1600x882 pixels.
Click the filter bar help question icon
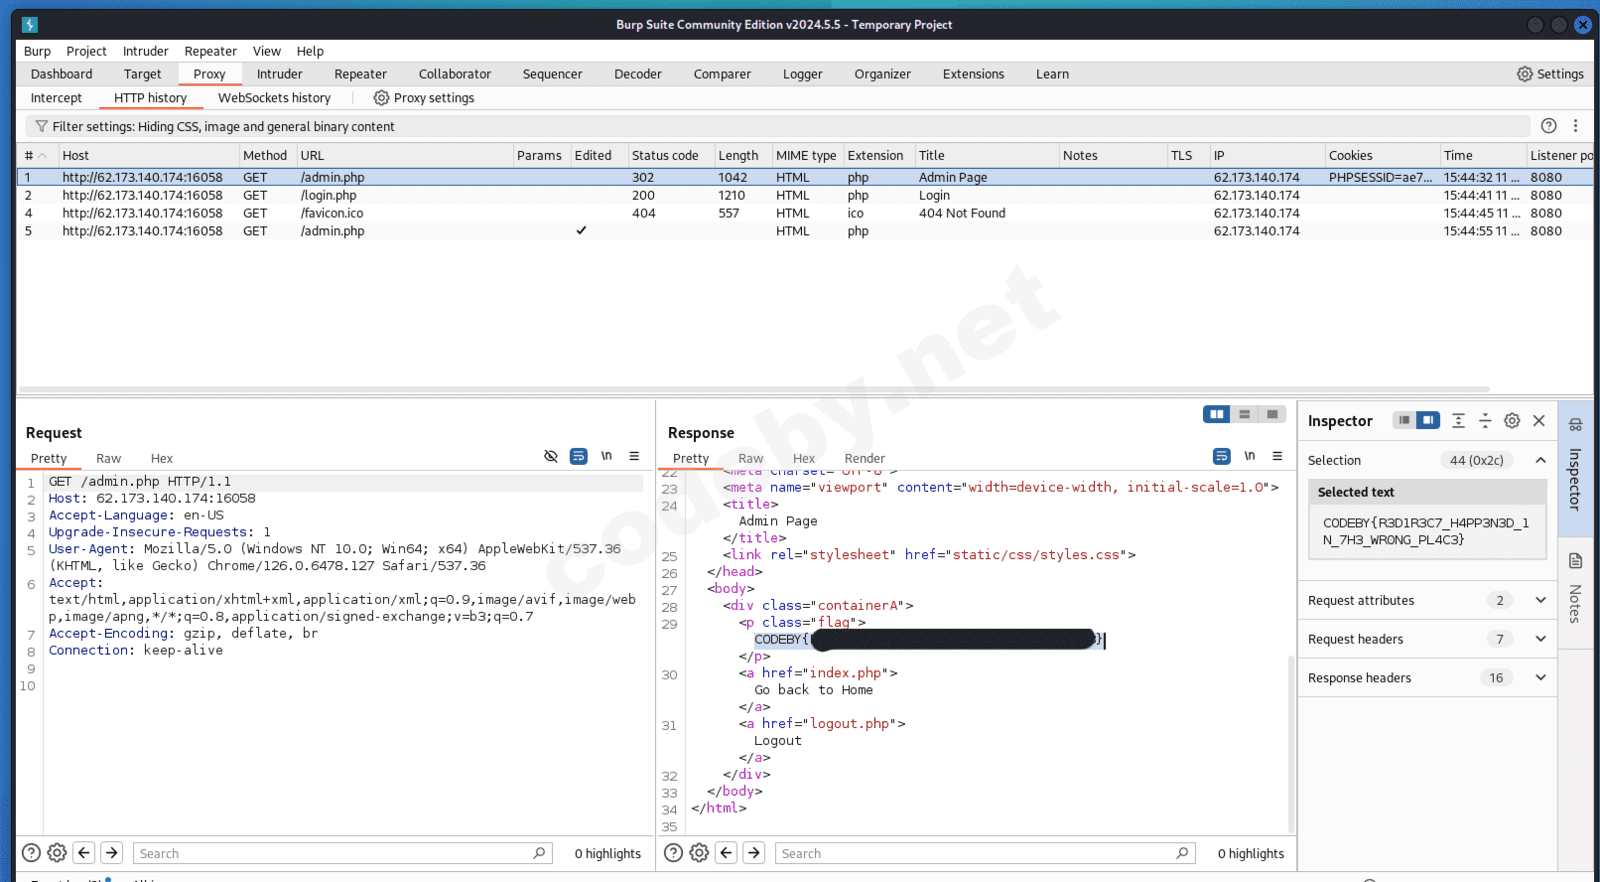click(x=1548, y=126)
